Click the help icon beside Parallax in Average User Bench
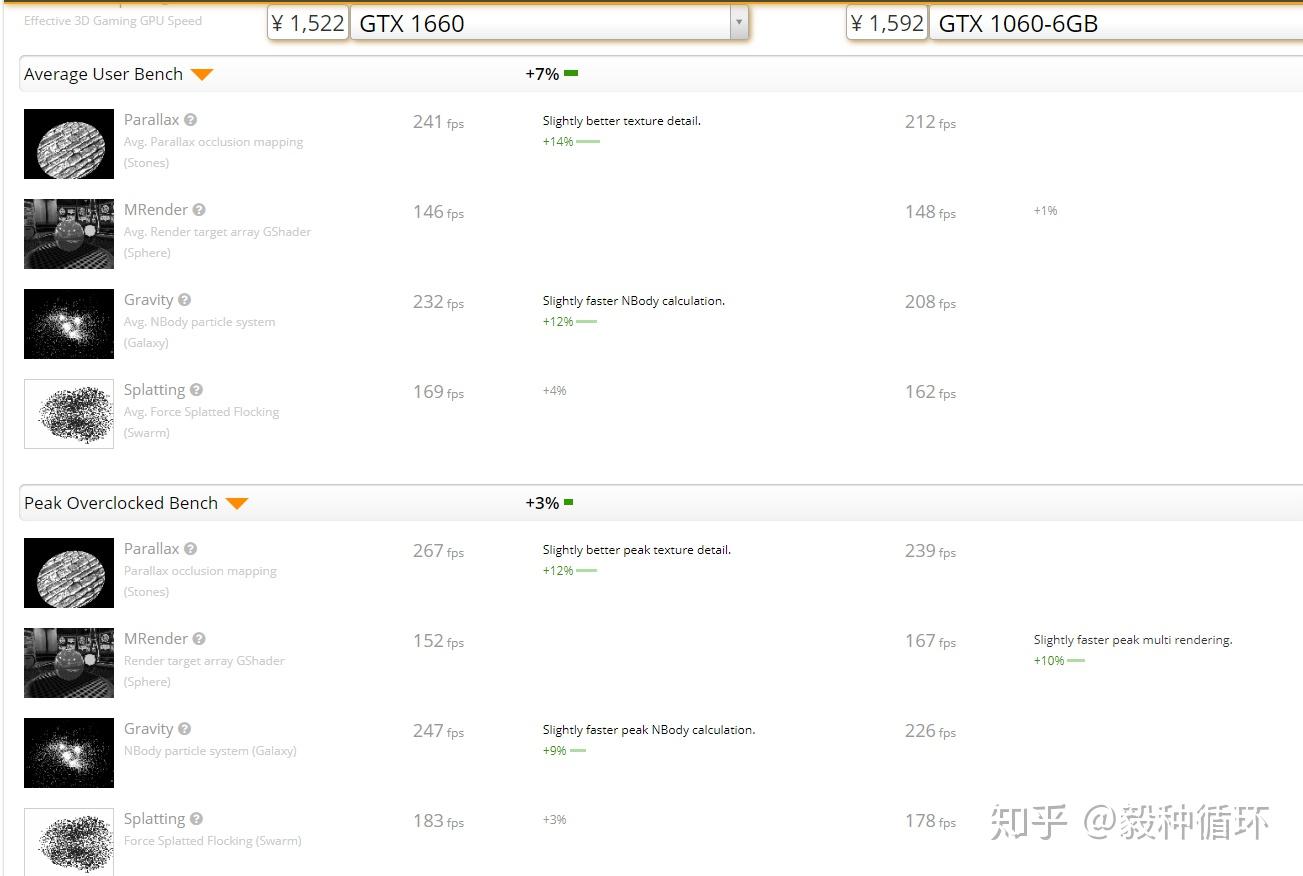The width and height of the screenshot is (1303, 876). pyautogui.click(x=190, y=120)
